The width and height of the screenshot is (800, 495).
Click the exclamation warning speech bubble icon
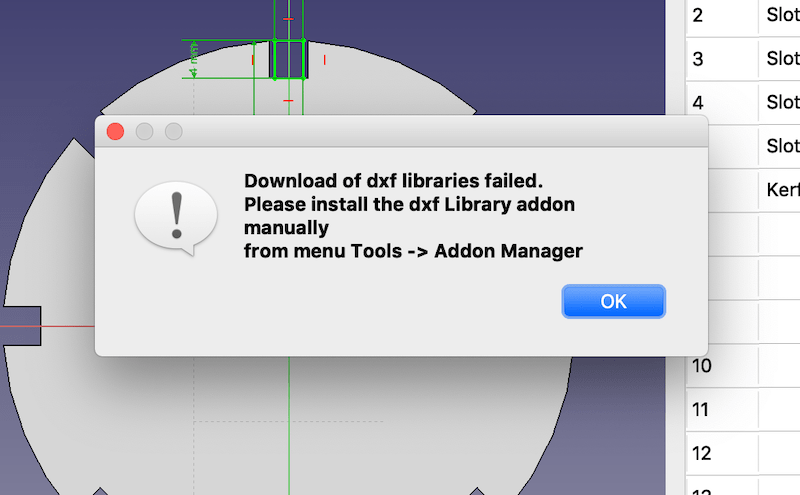pos(176,218)
